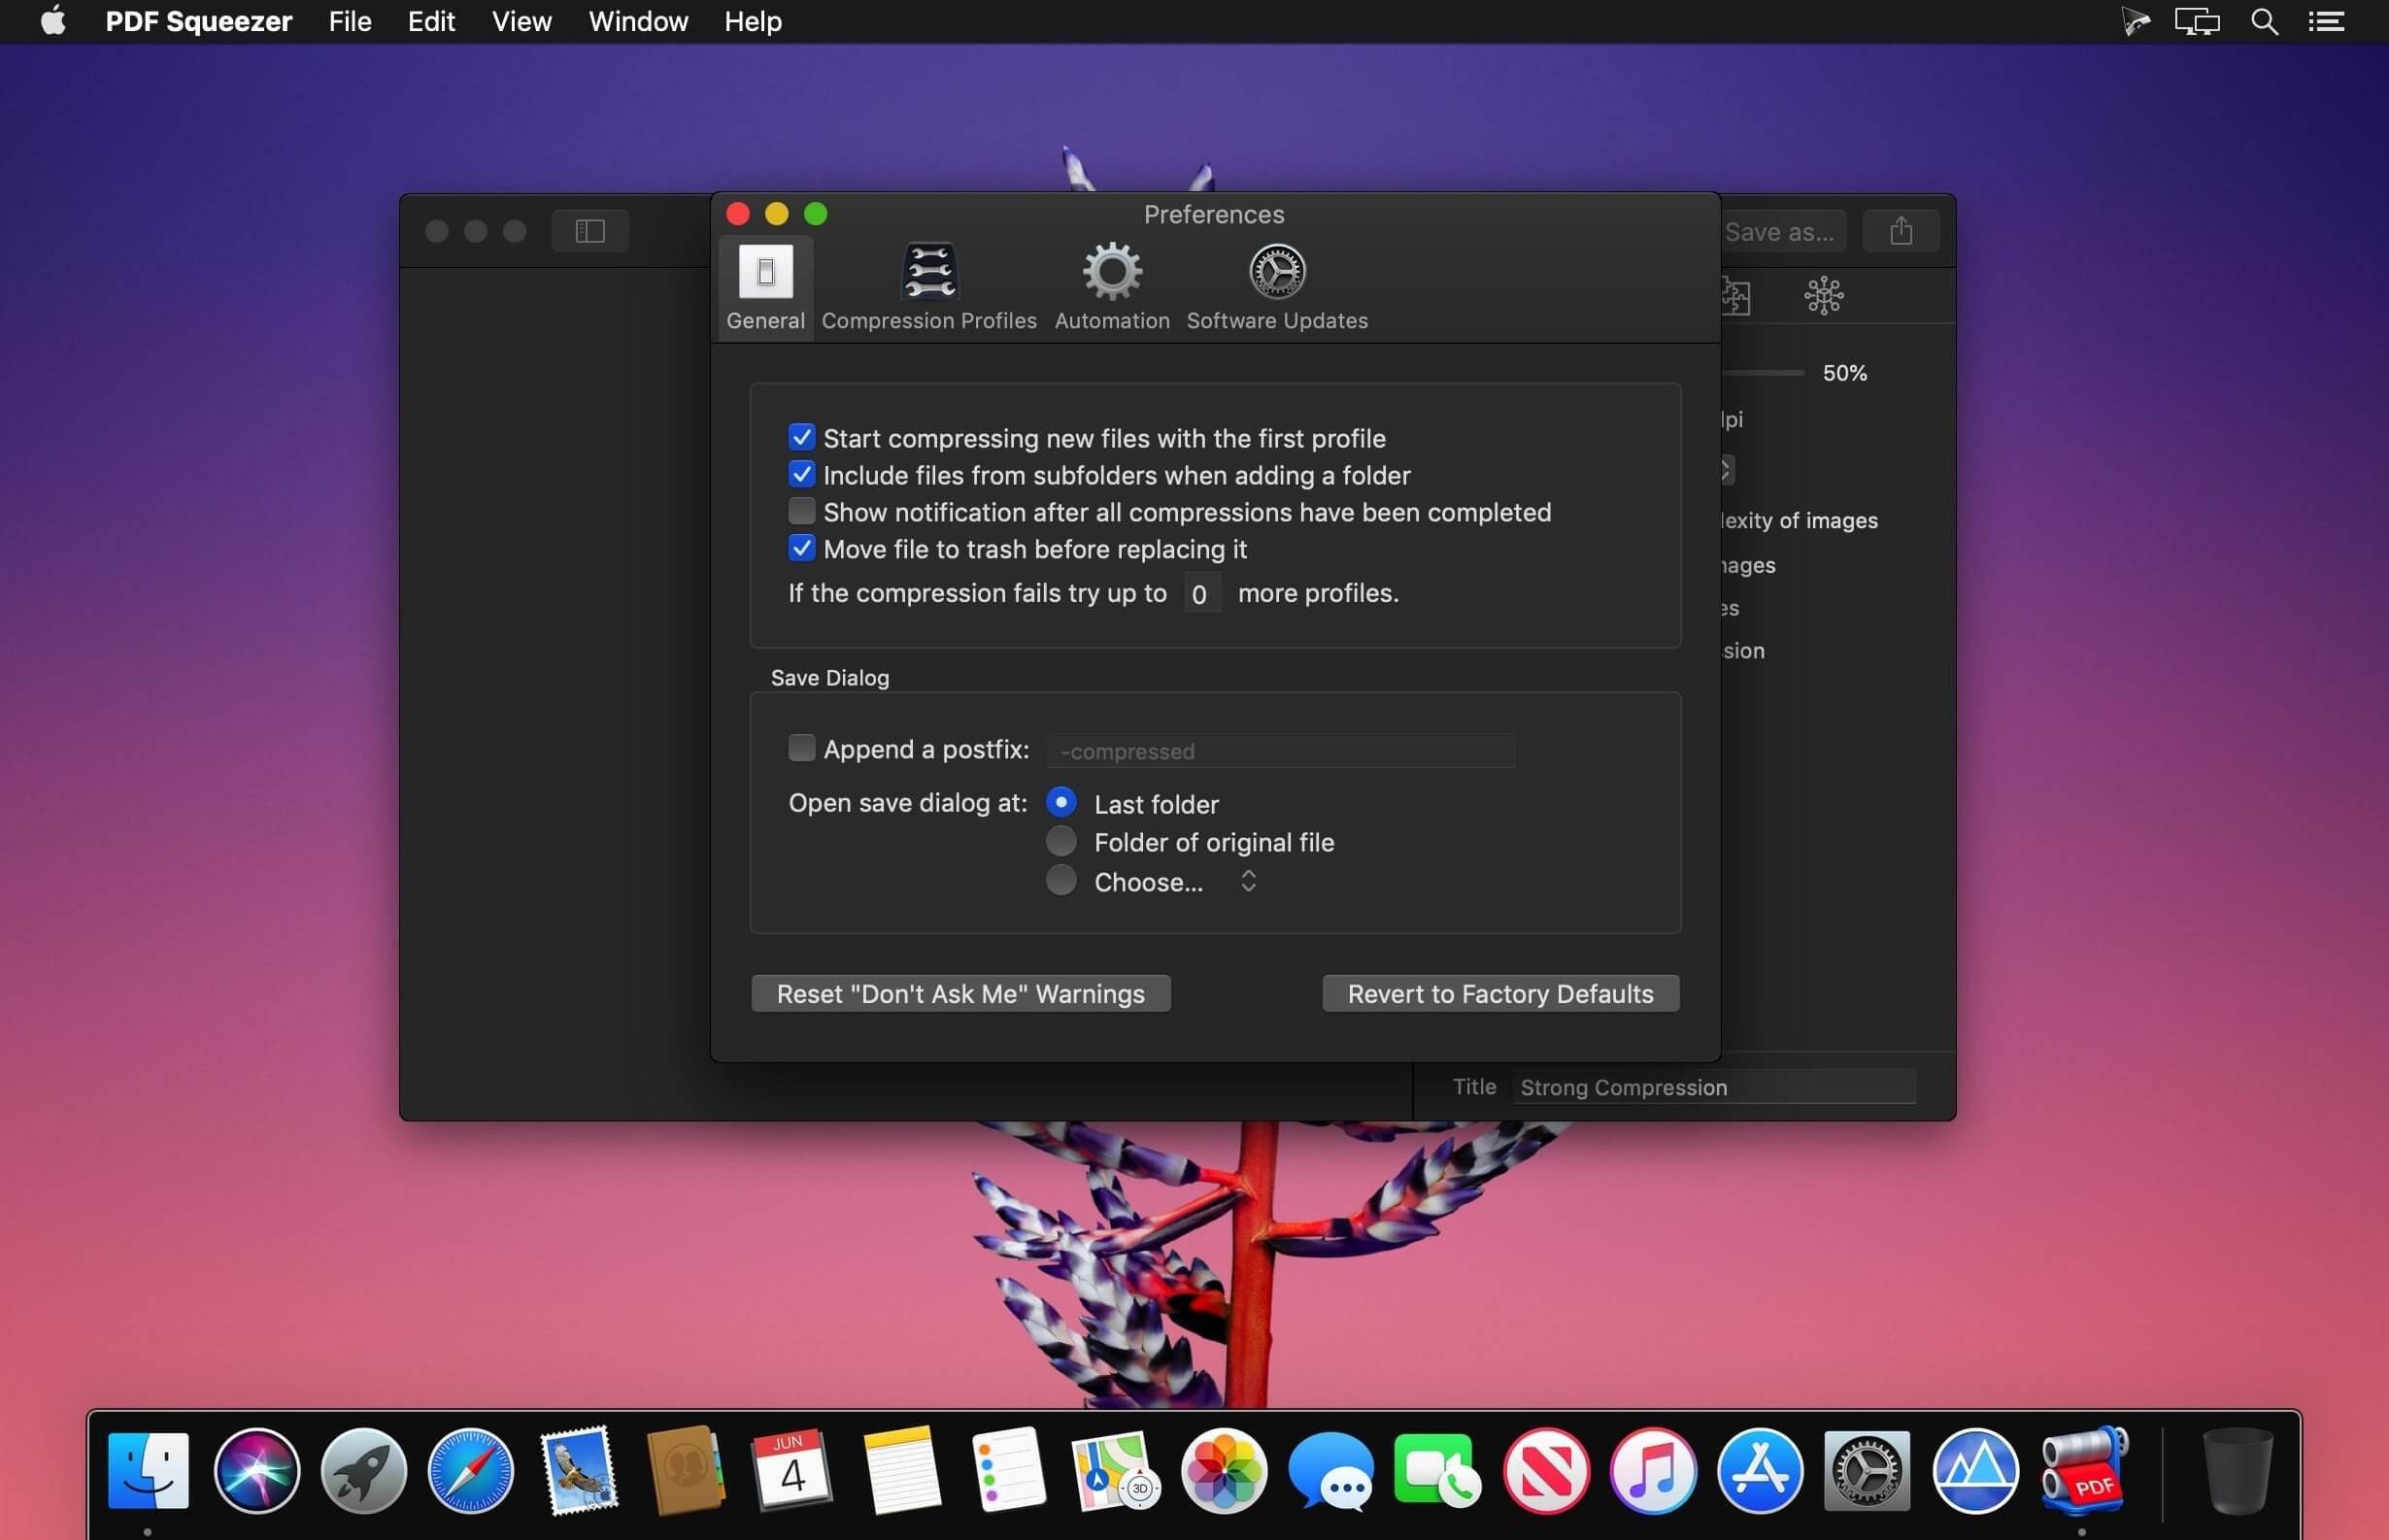The width and height of the screenshot is (2389, 1540).
Task: Click Revert to Factory Defaults
Action: (x=1499, y=993)
